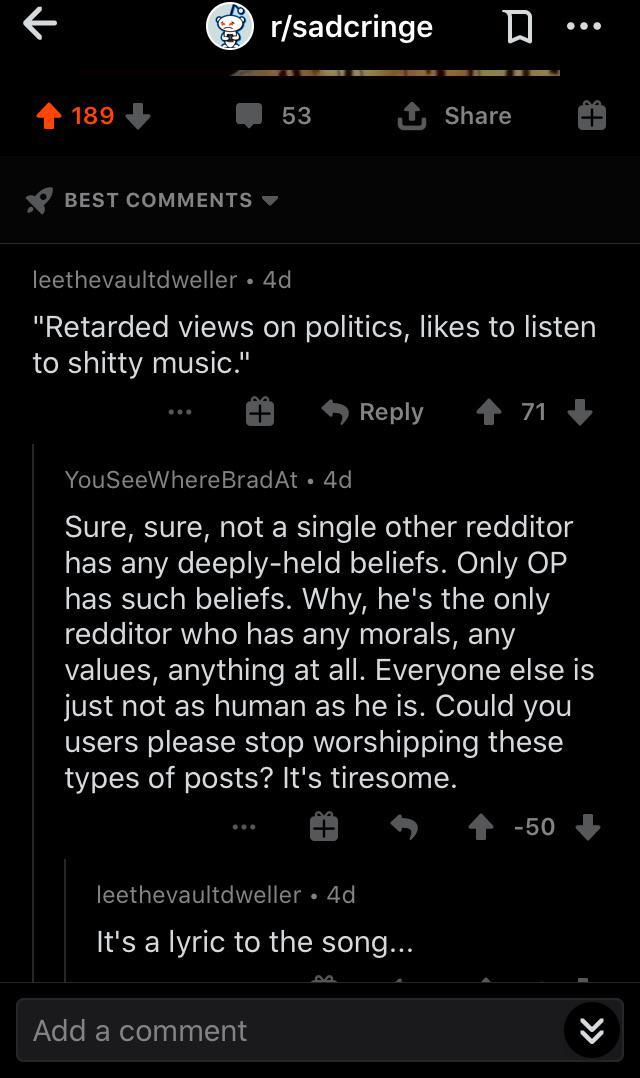This screenshot has width=640, height=1078.
Task: Give an award to the post
Action: tap(591, 116)
